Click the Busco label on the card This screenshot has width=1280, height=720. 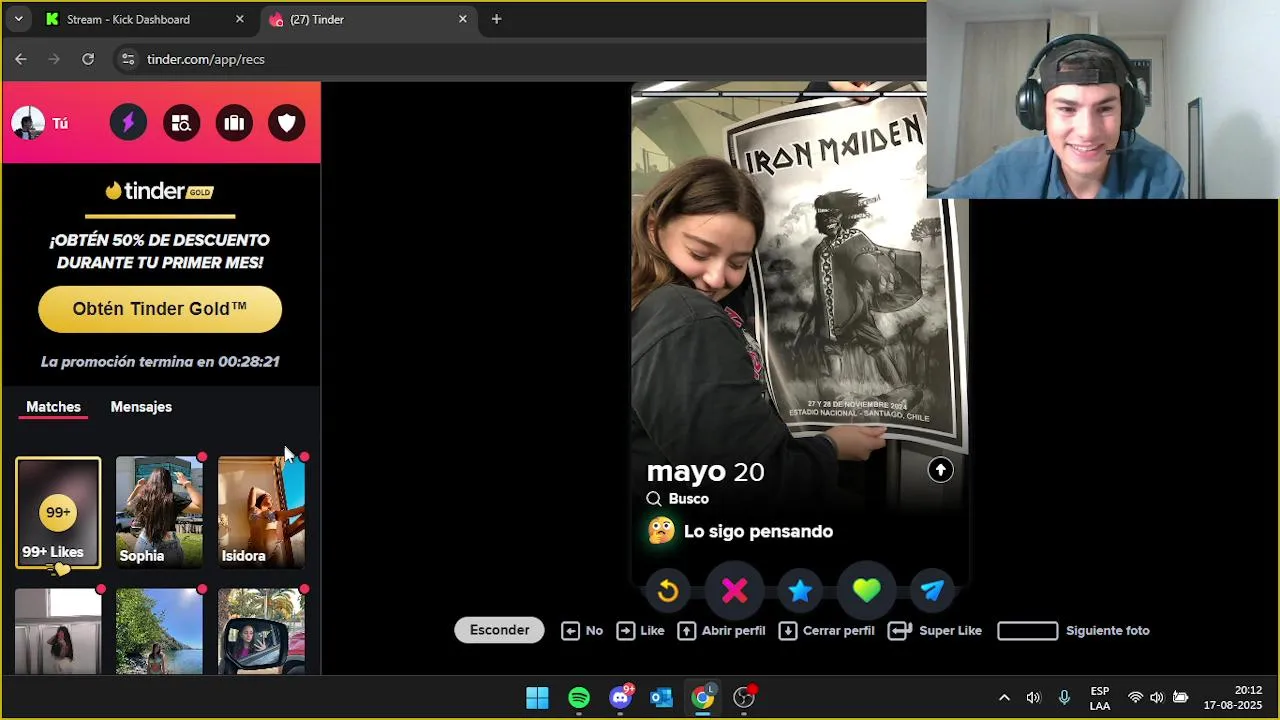[x=688, y=499]
